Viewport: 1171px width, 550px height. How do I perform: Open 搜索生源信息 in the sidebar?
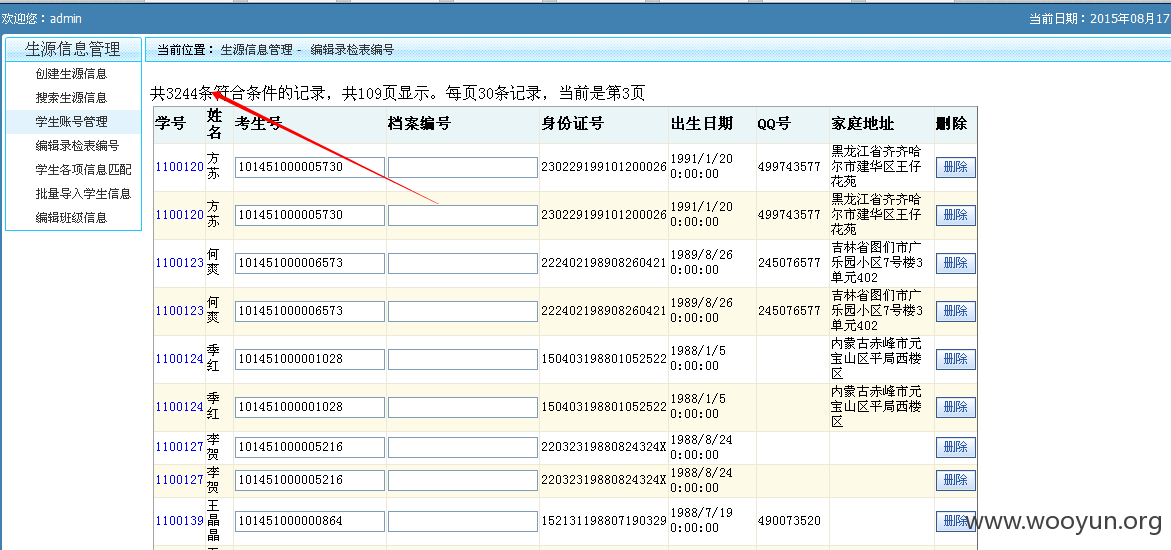(71, 98)
